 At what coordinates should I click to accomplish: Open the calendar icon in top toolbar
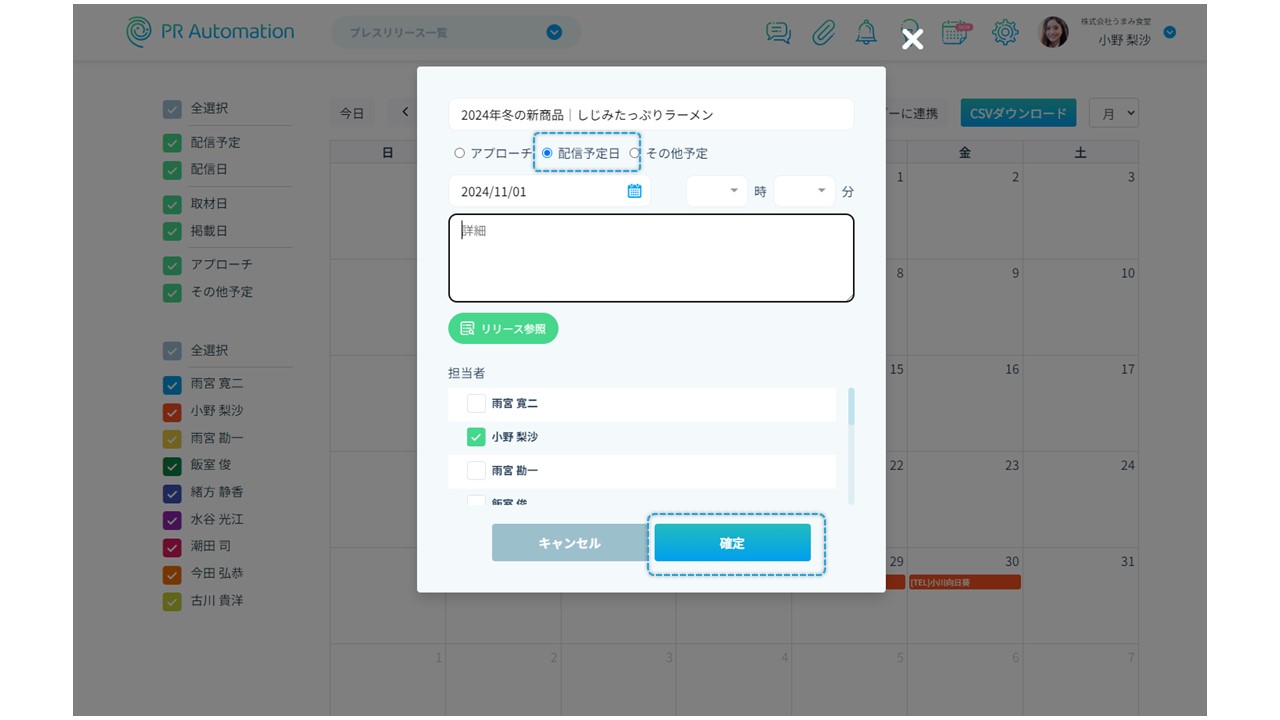(x=956, y=32)
